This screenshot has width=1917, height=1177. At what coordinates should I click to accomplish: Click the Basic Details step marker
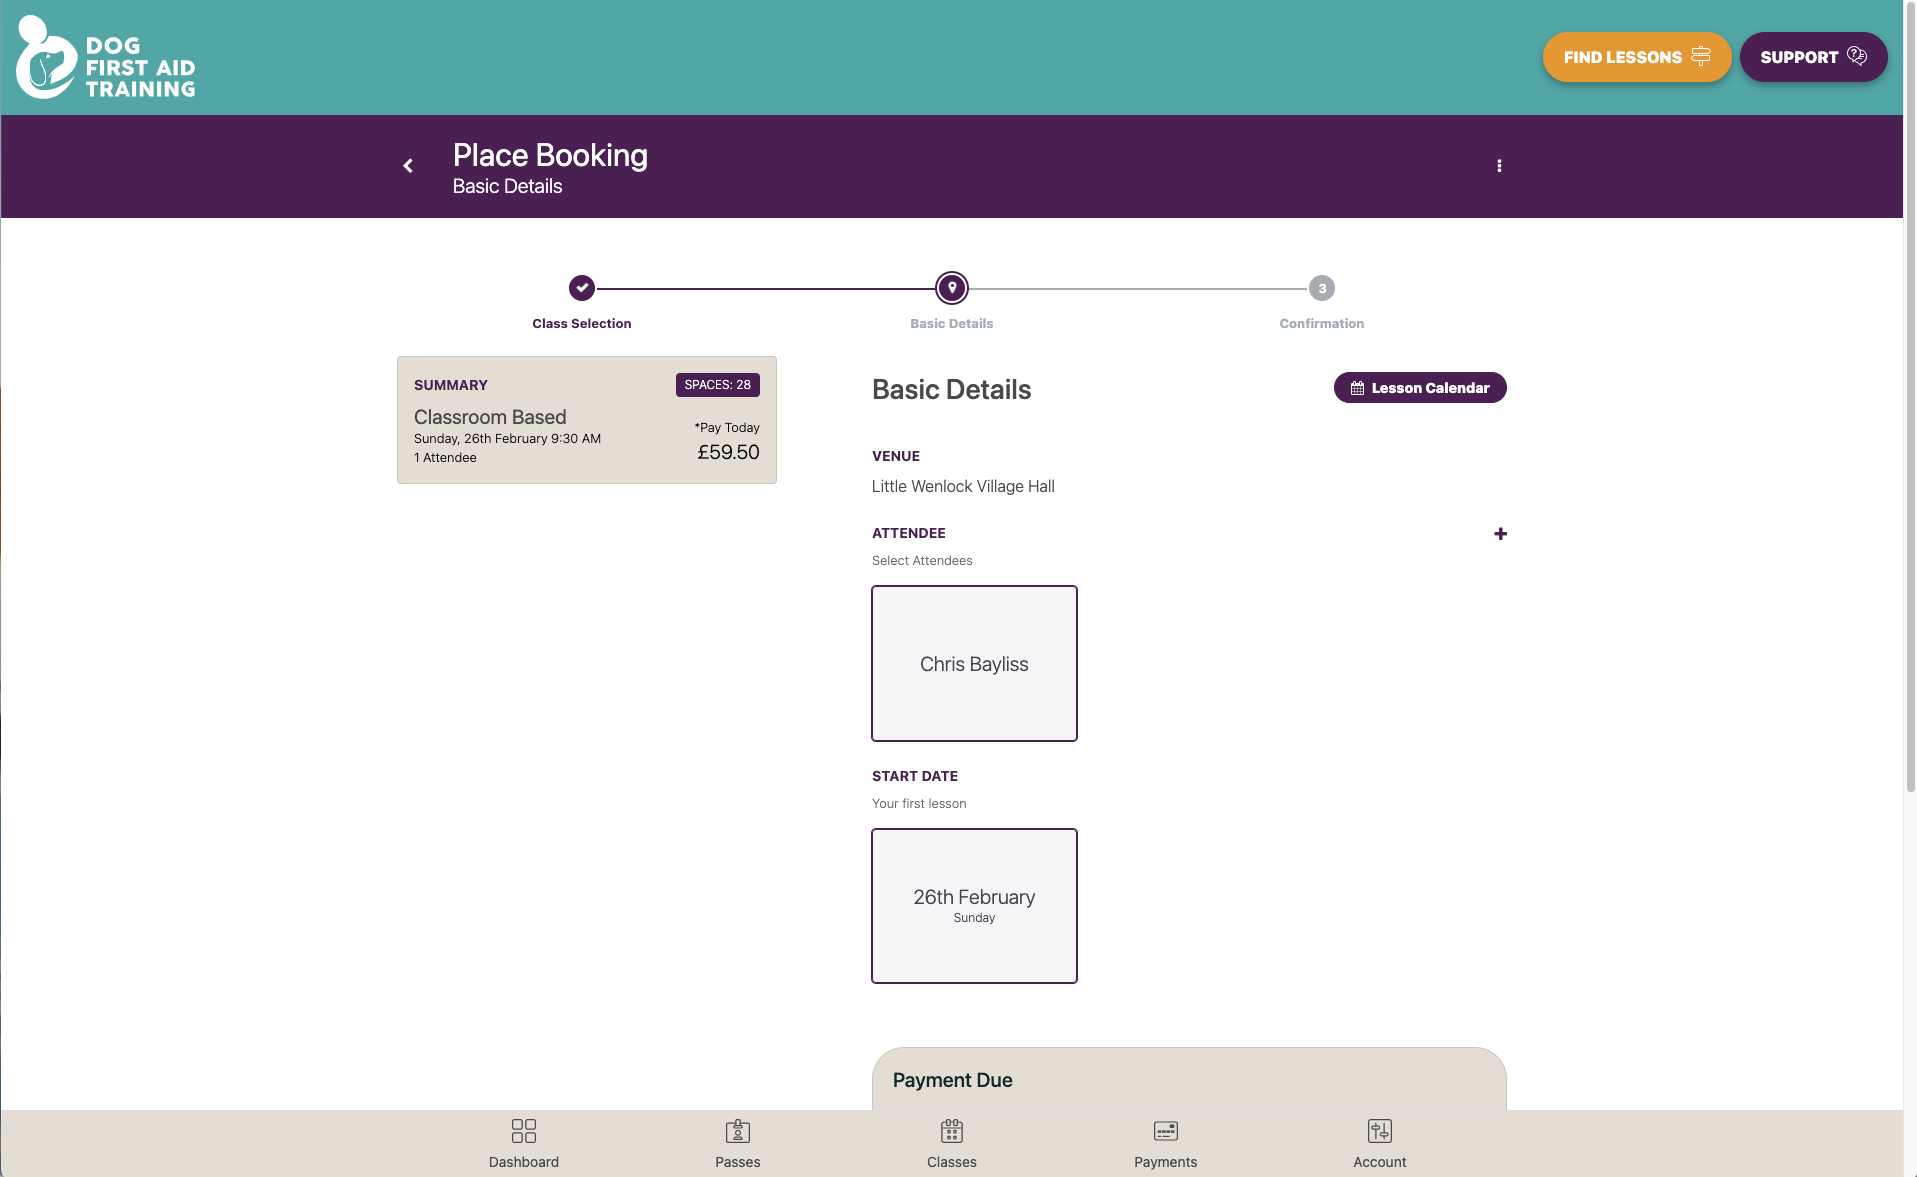pyautogui.click(x=952, y=288)
